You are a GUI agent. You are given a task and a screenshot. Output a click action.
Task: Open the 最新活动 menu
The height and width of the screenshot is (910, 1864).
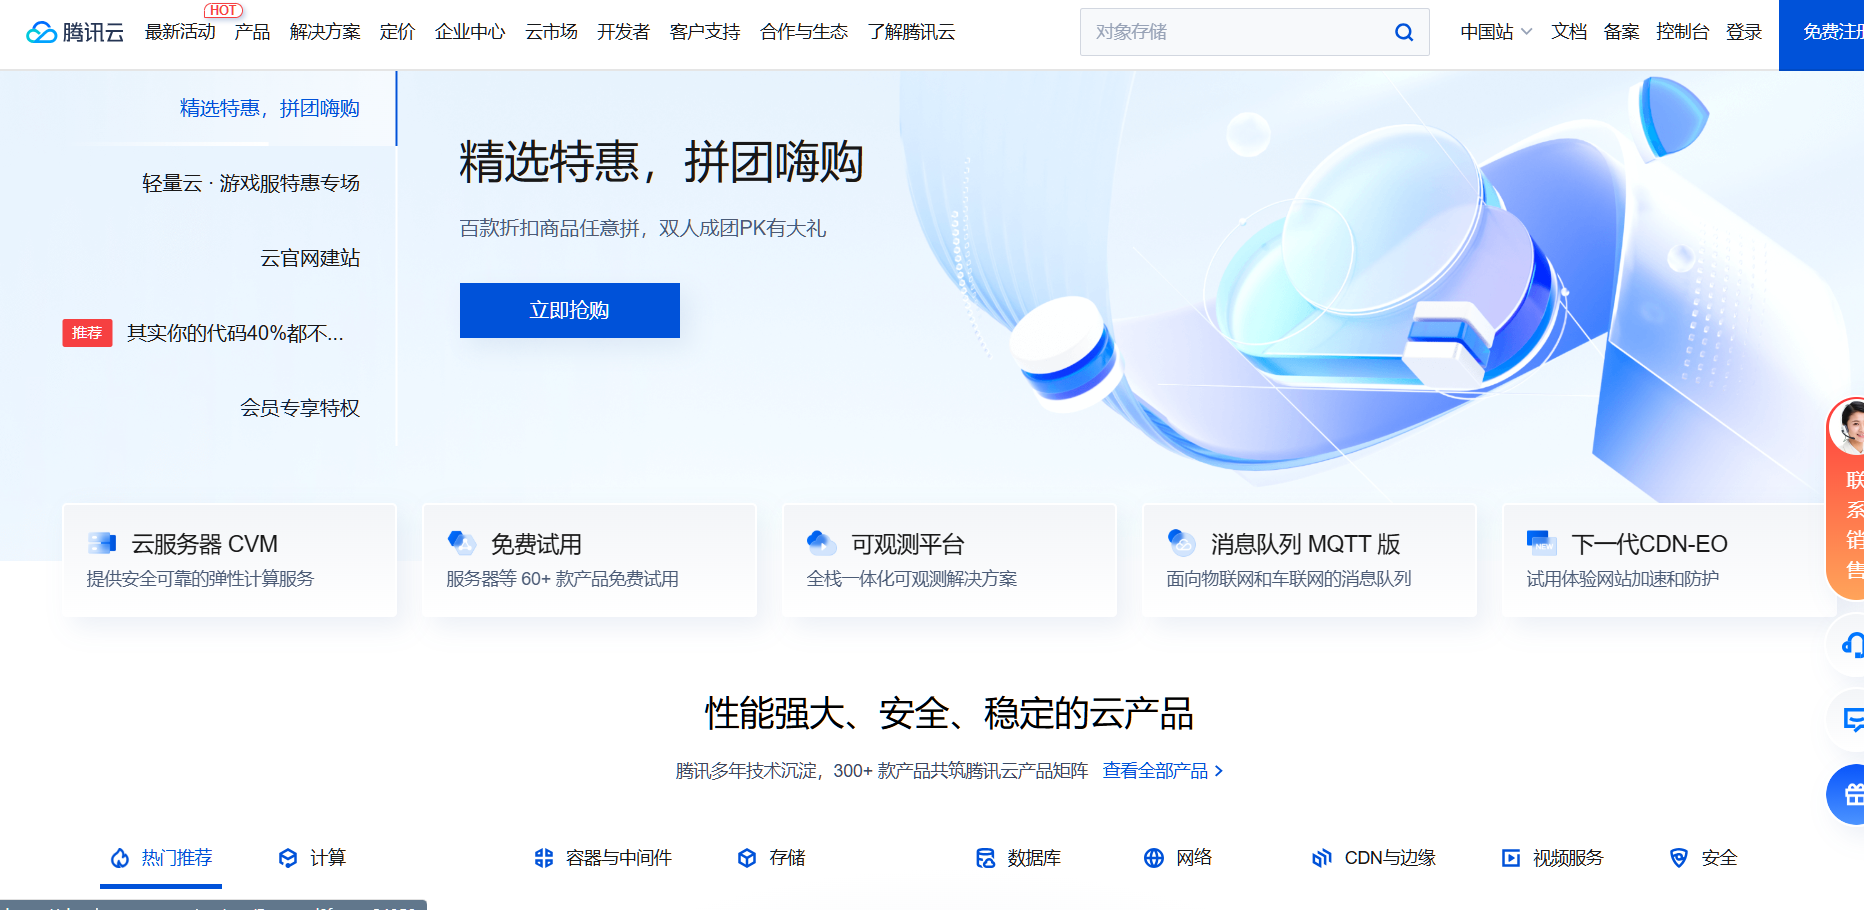point(180,32)
